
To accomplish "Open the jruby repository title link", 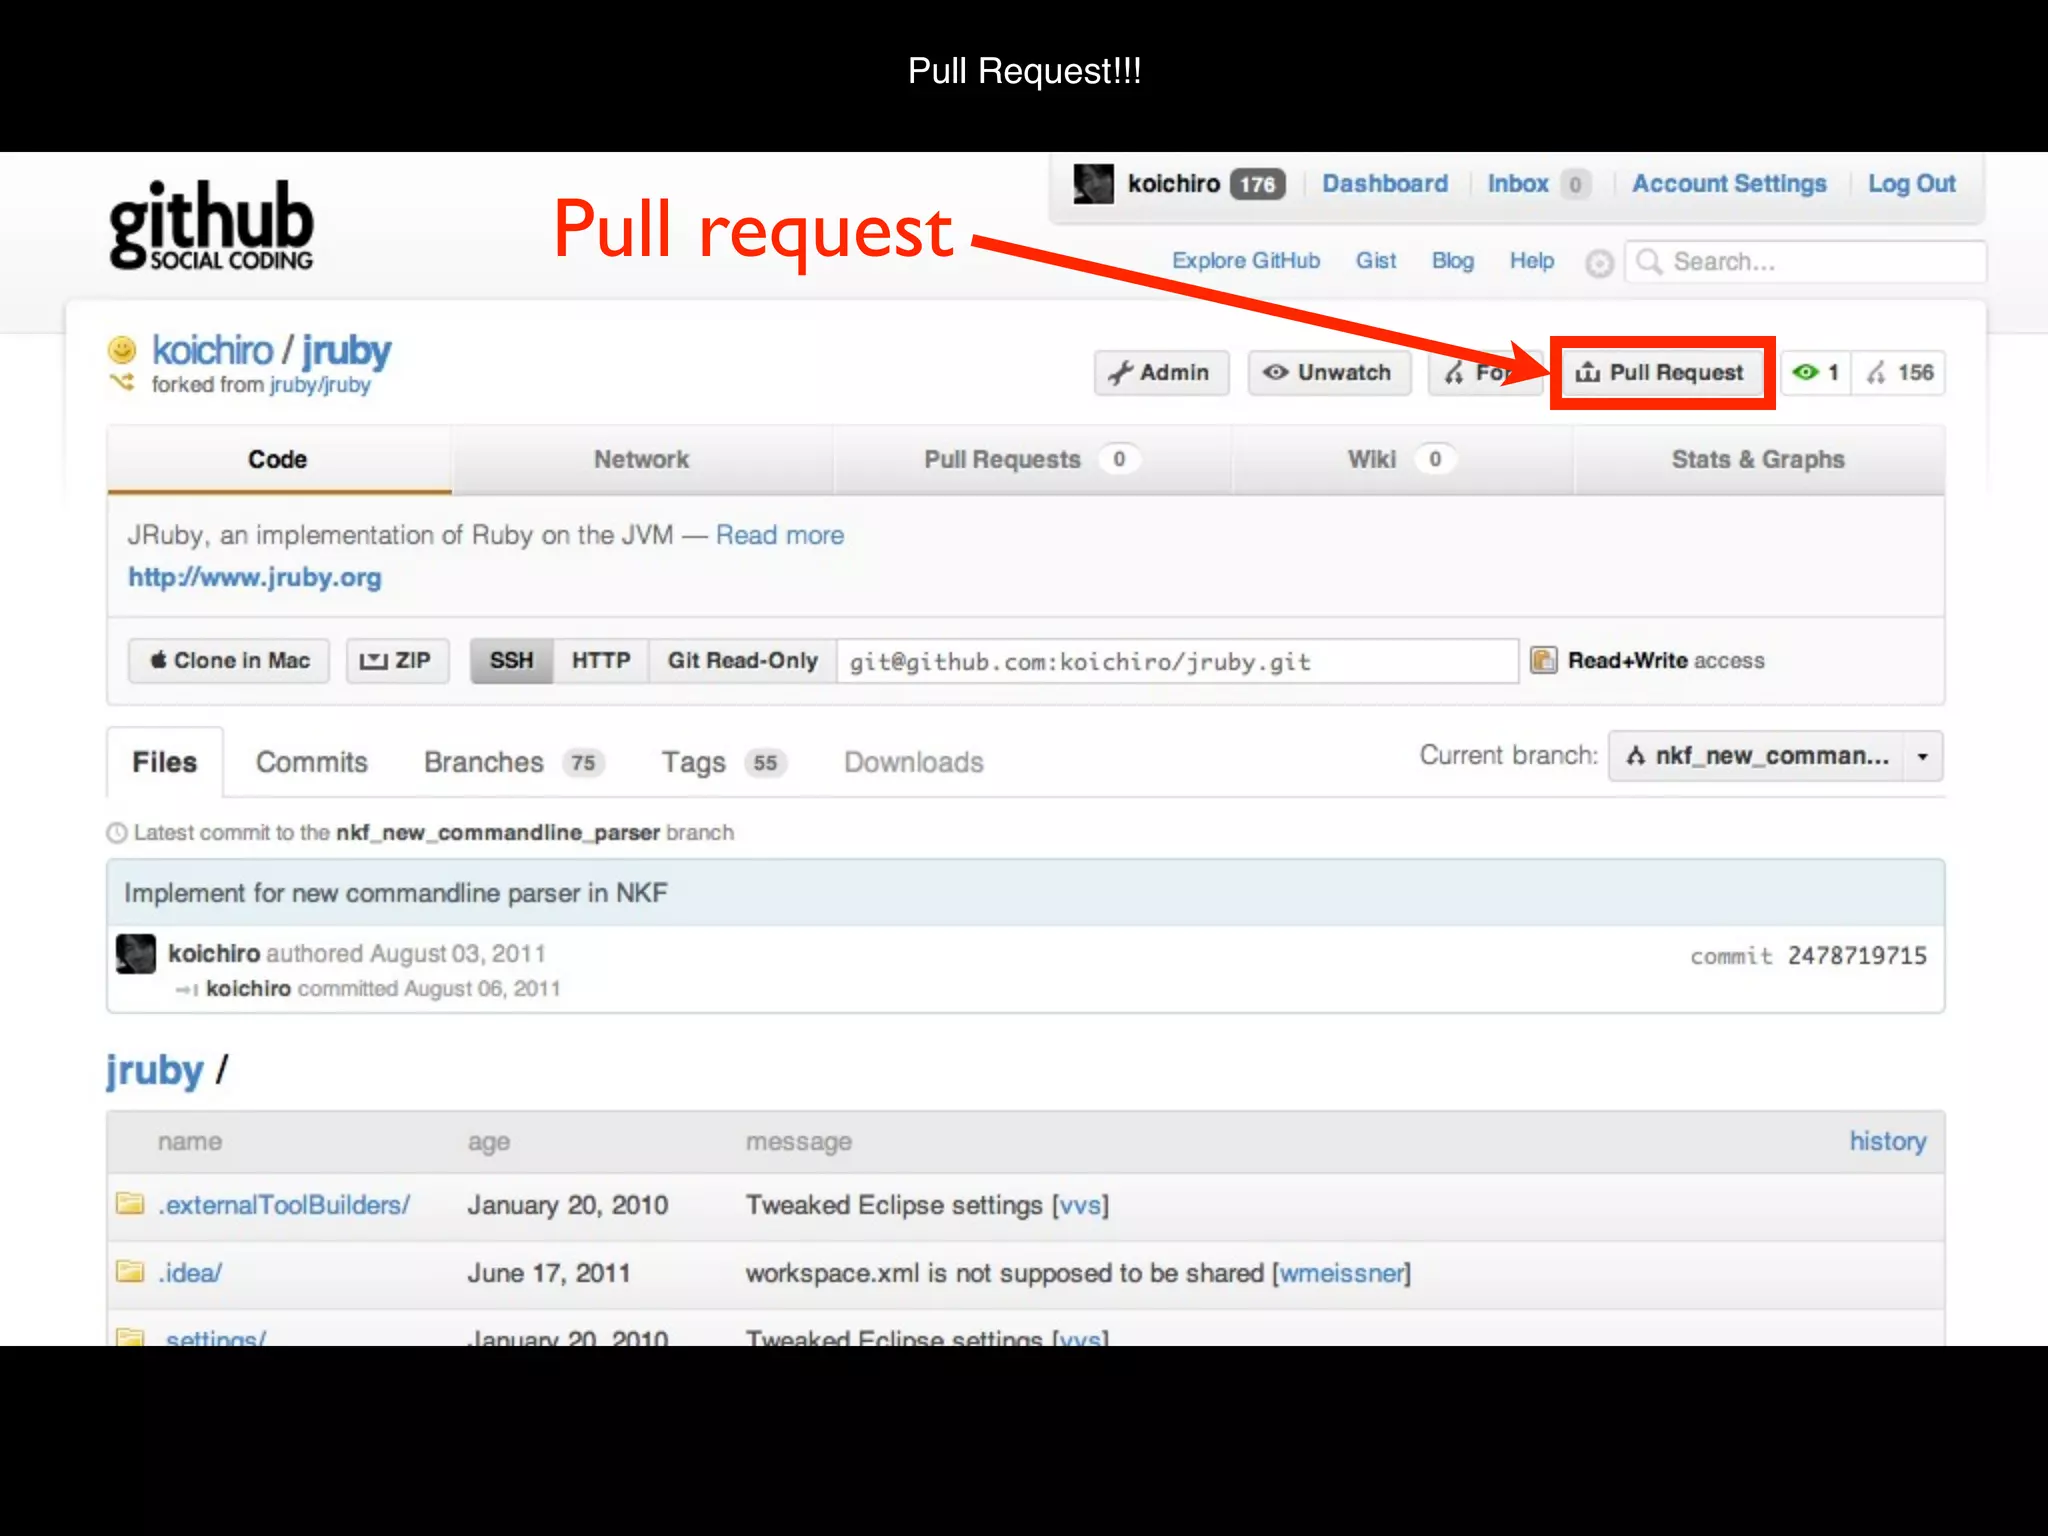I will click(346, 351).
